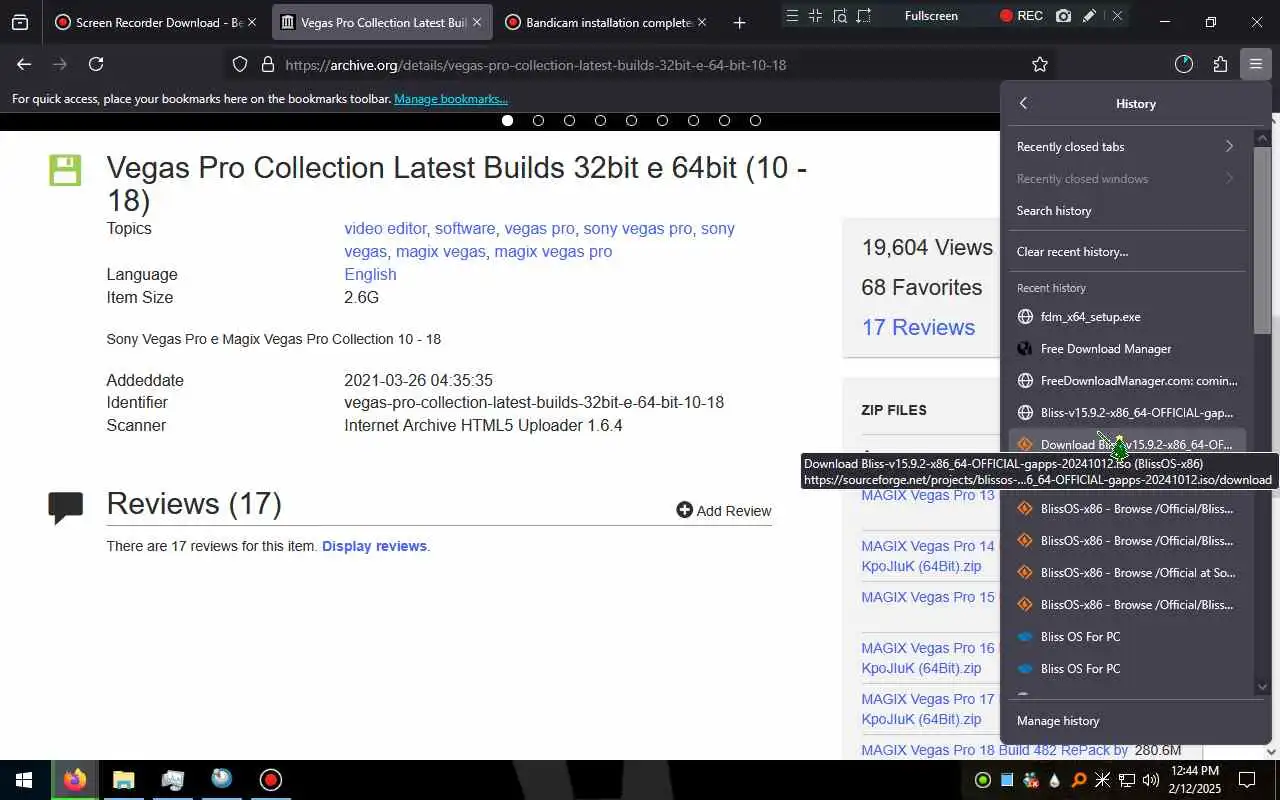Select Bandicam find-window region icon
This screenshot has height=800, width=1280.
point(840,16)
